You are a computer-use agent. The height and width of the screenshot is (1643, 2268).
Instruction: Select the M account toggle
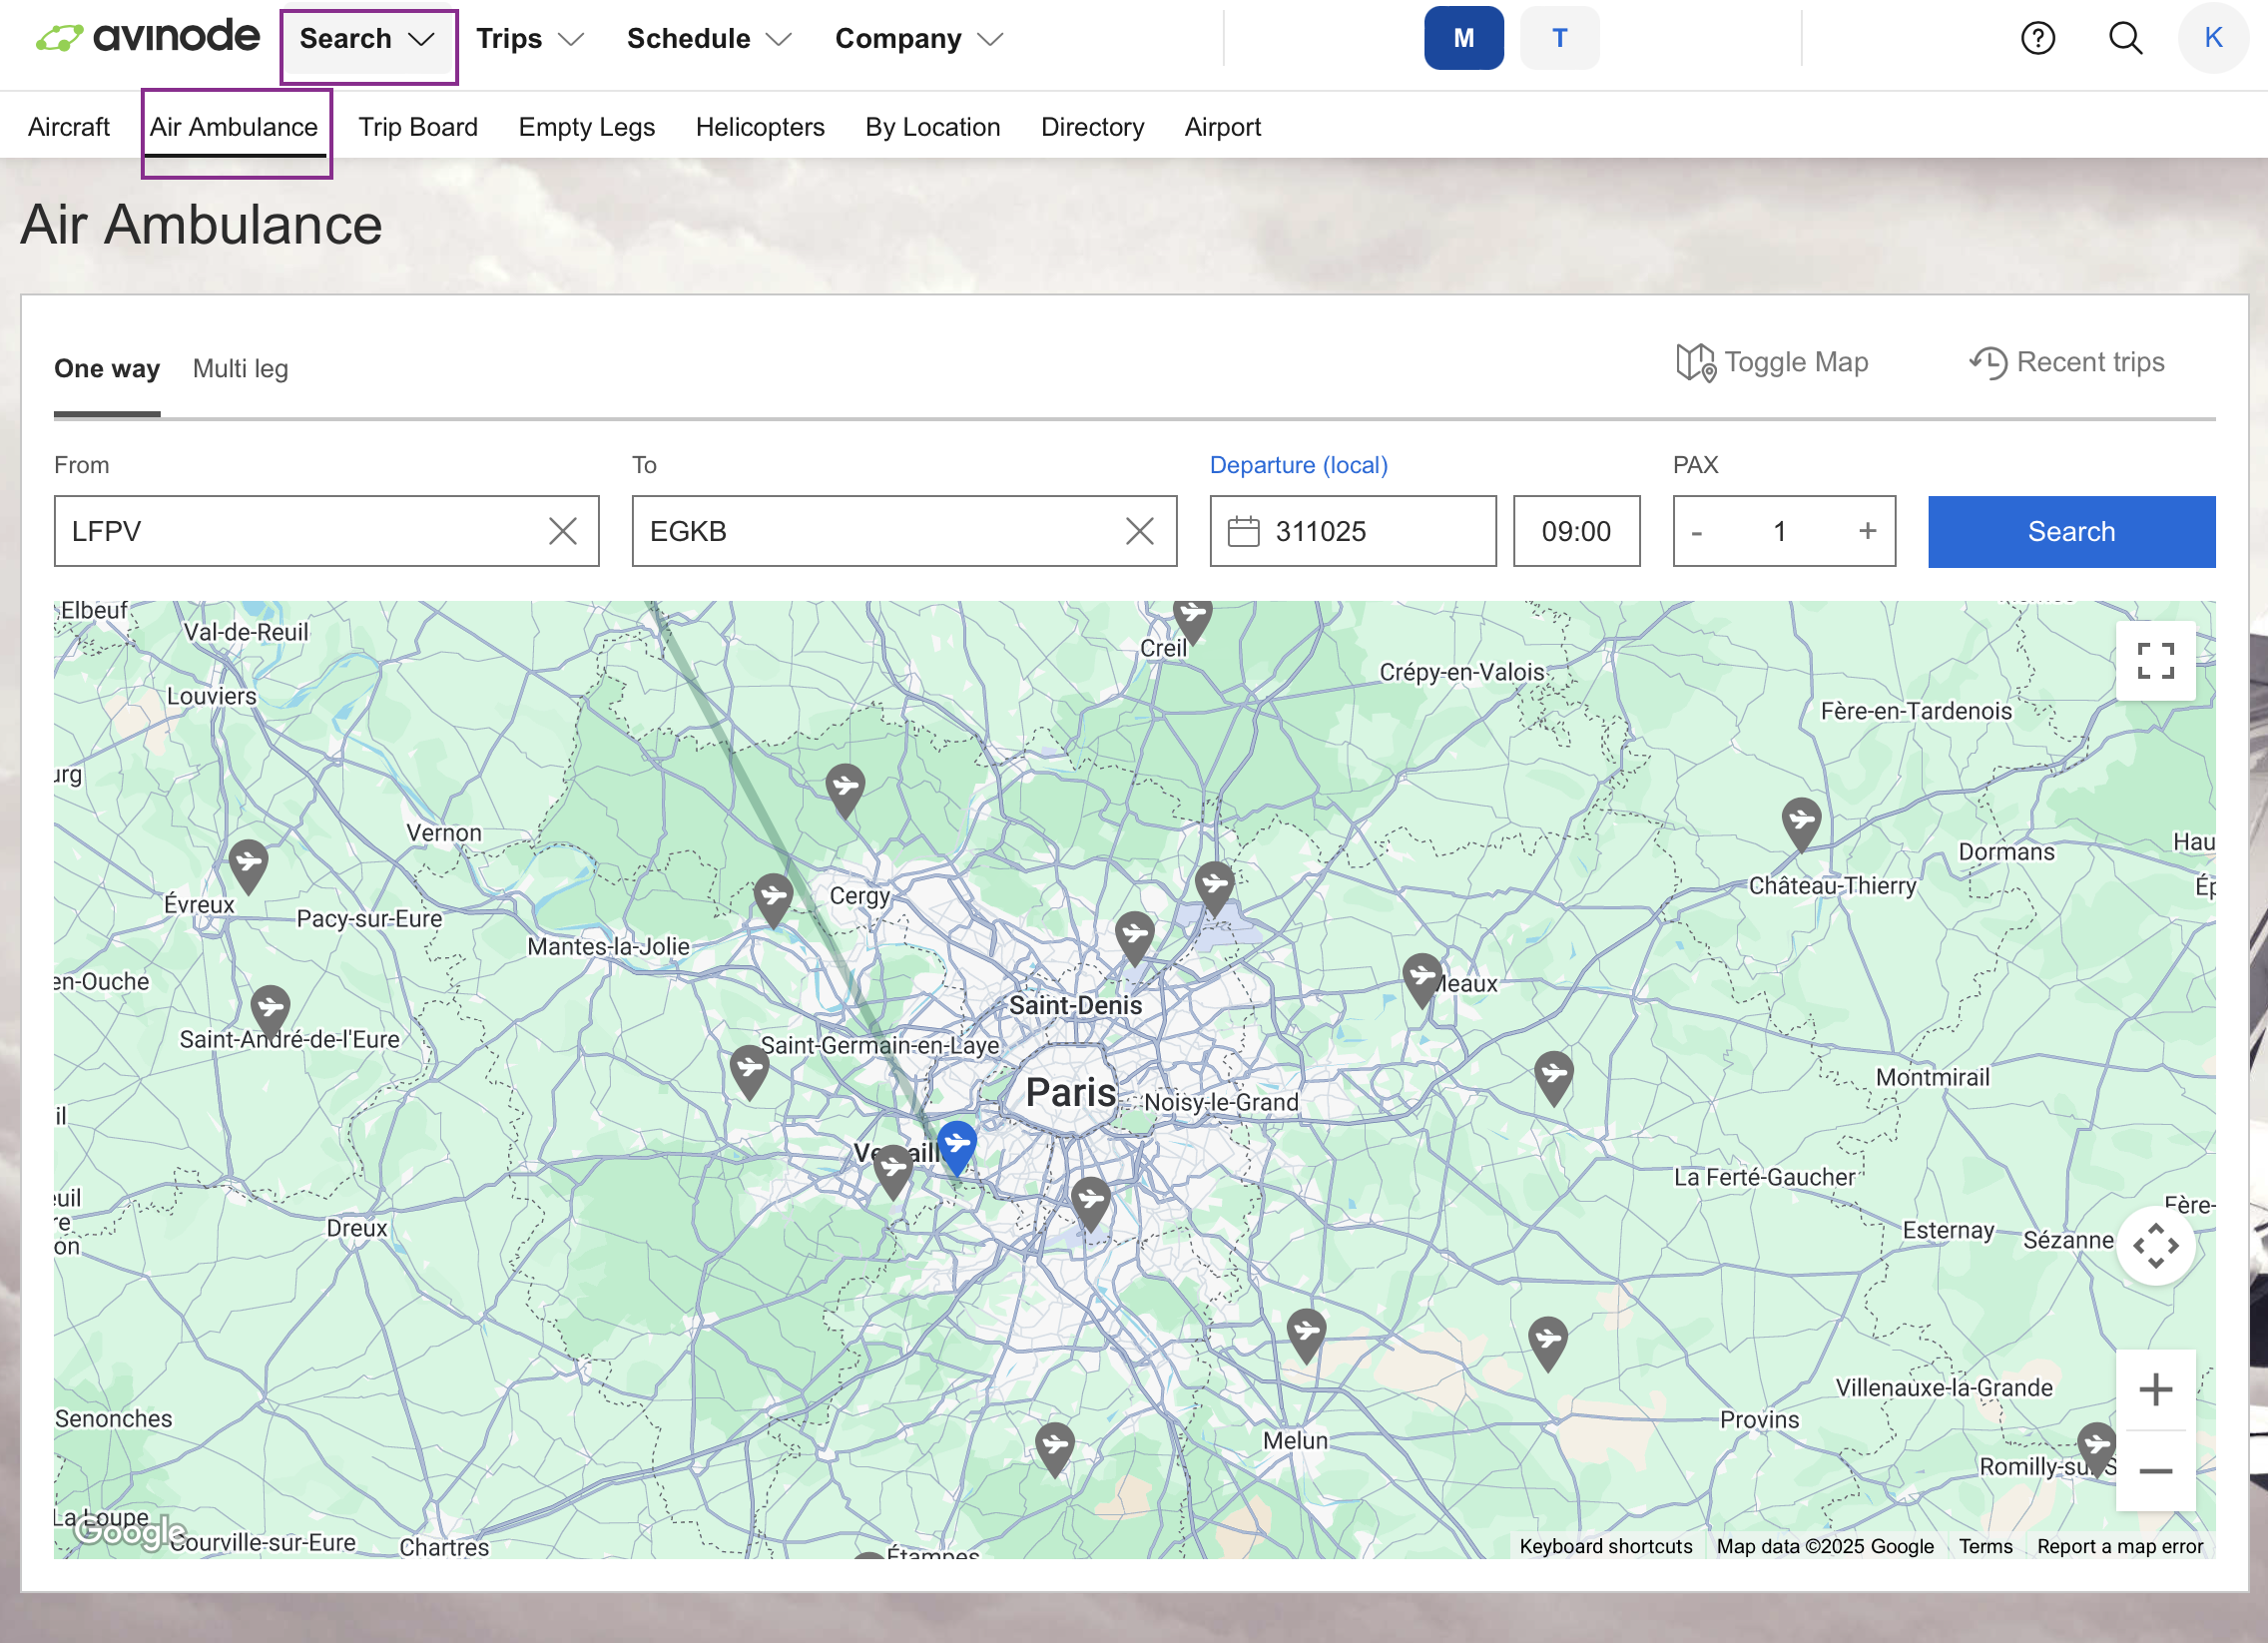[x=1463, y=38]
